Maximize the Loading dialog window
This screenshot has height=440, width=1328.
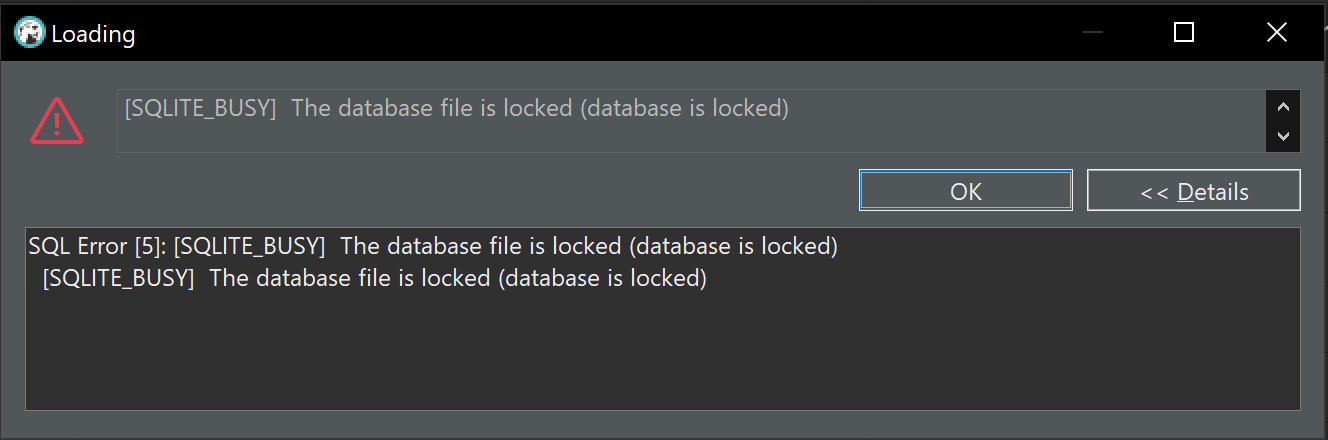click(1184, 33)
